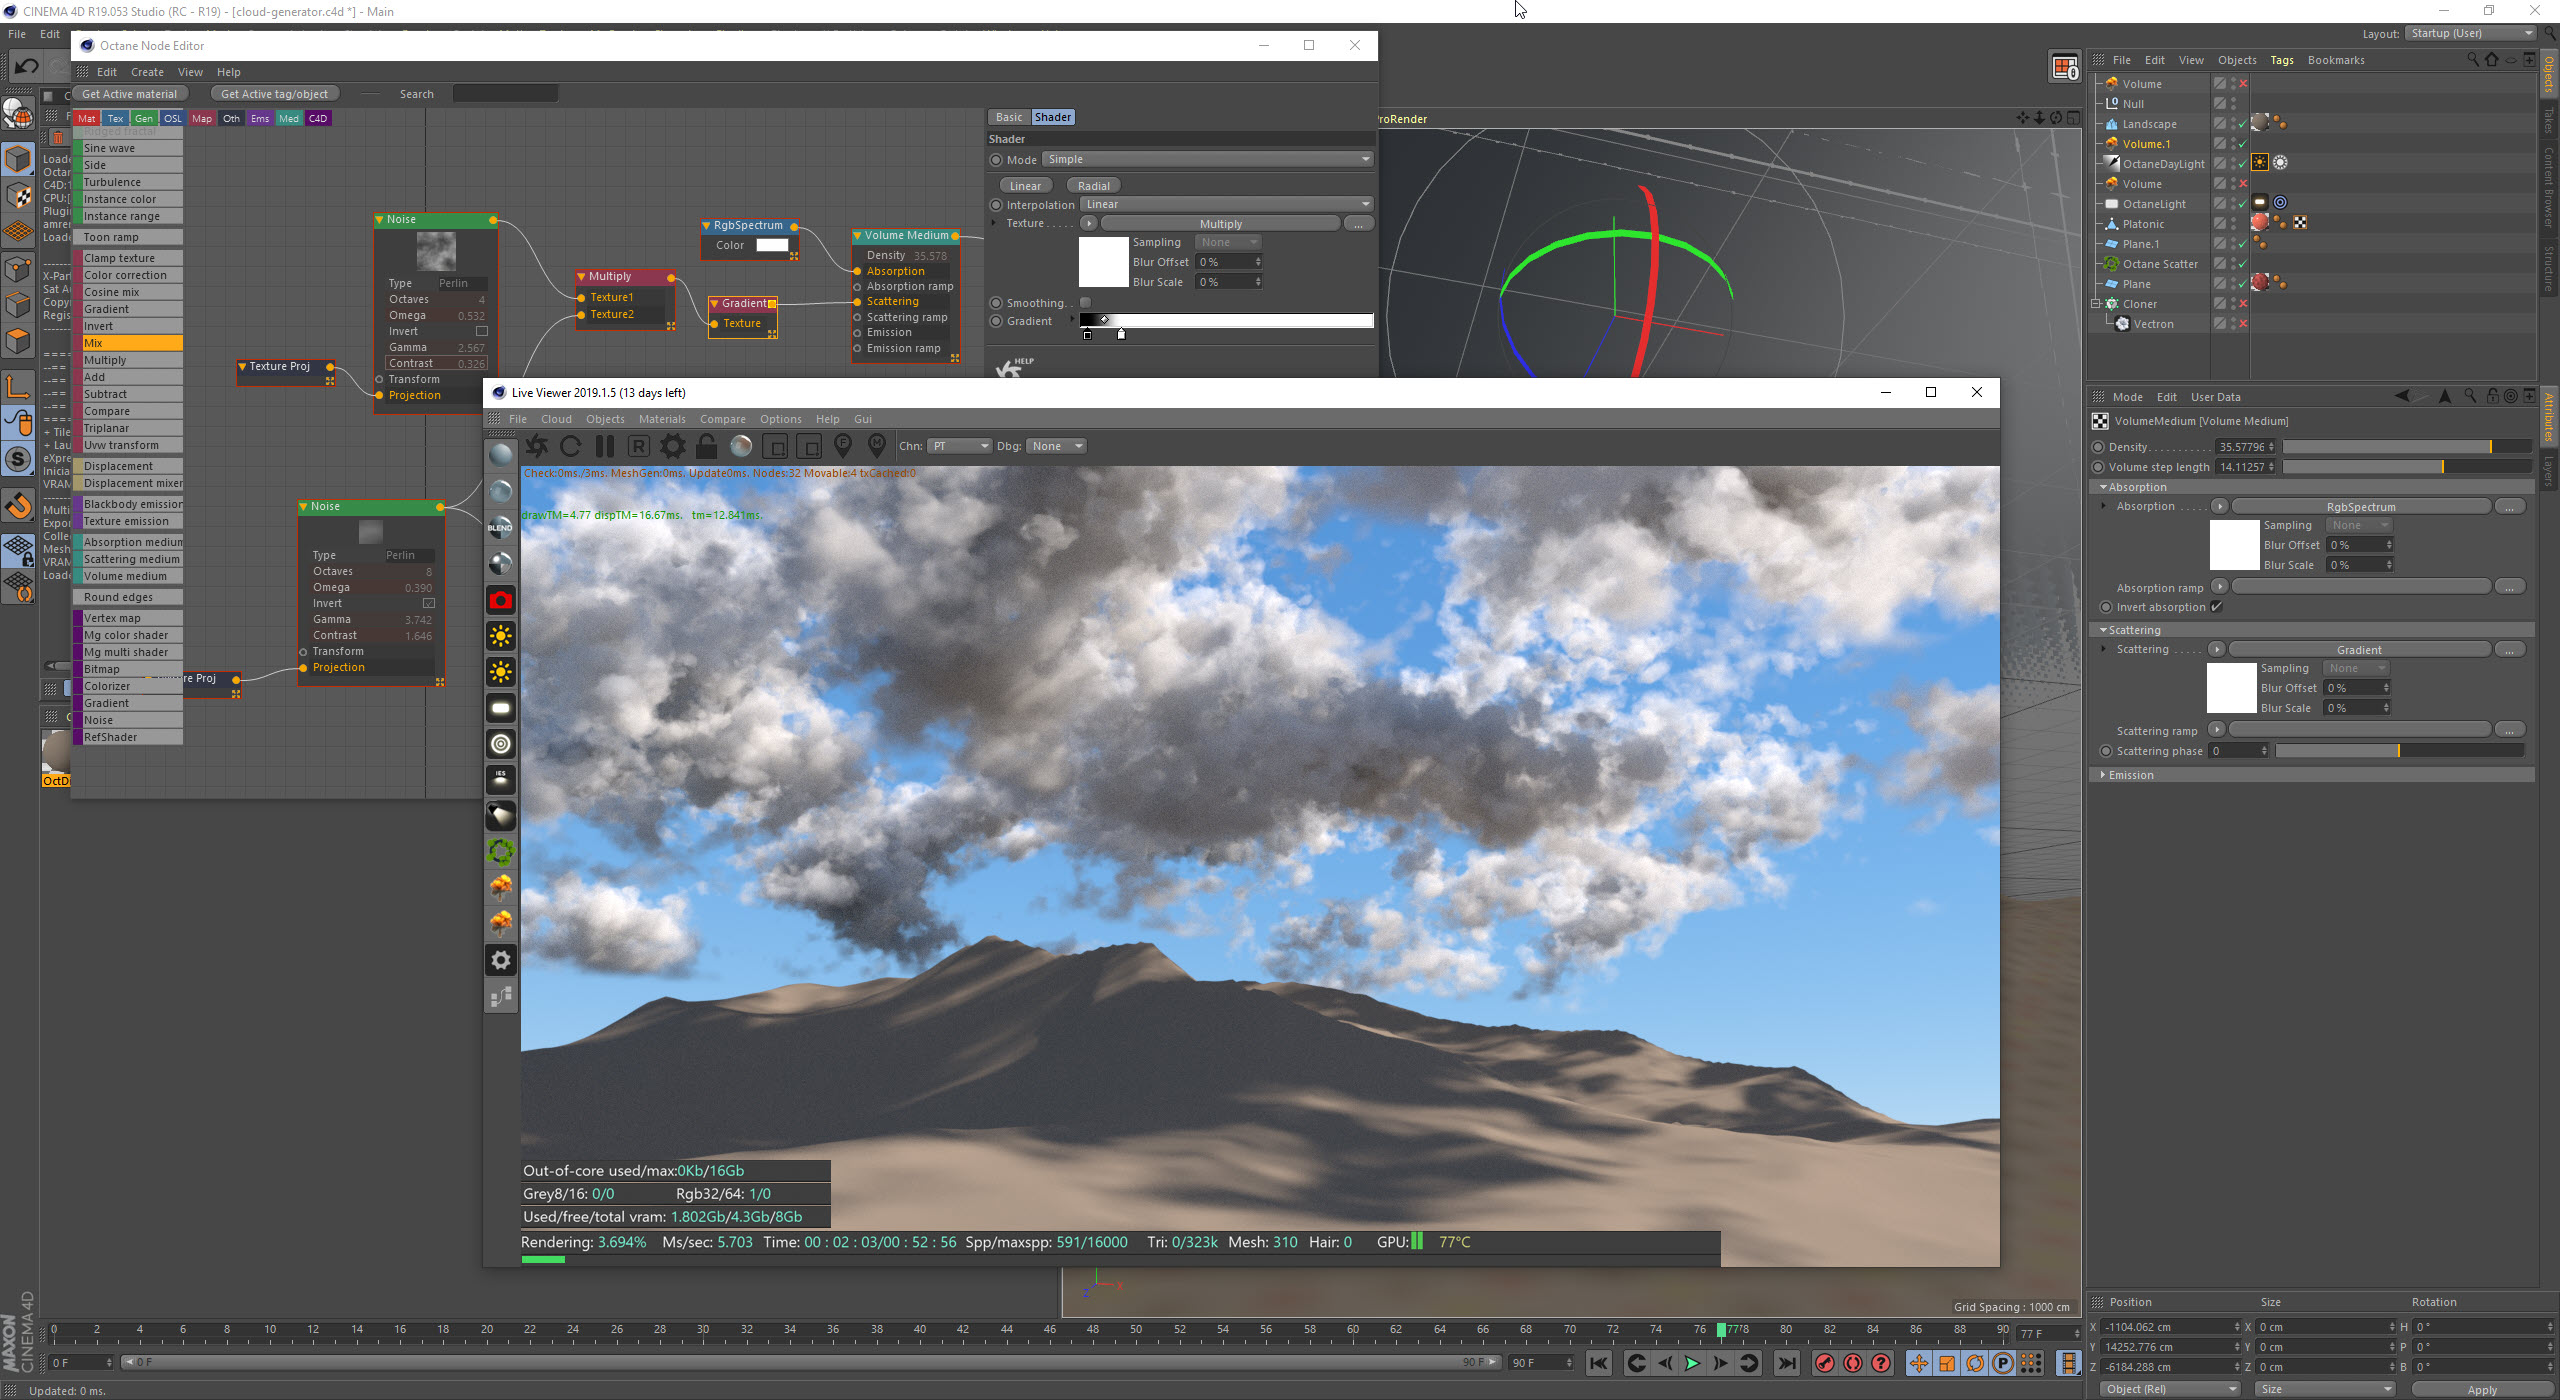Click the Get Active material button
This screenshot has height=1400, width=2560.
[x=129, y=94]
